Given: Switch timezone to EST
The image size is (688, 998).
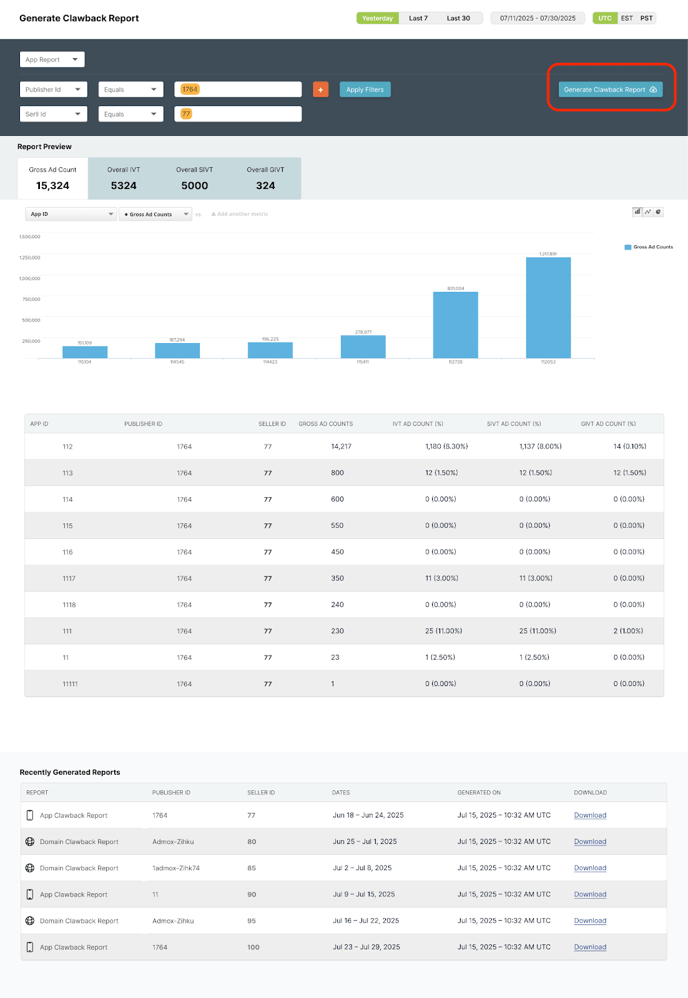Looking at the screenshot, I should point(627,18).
